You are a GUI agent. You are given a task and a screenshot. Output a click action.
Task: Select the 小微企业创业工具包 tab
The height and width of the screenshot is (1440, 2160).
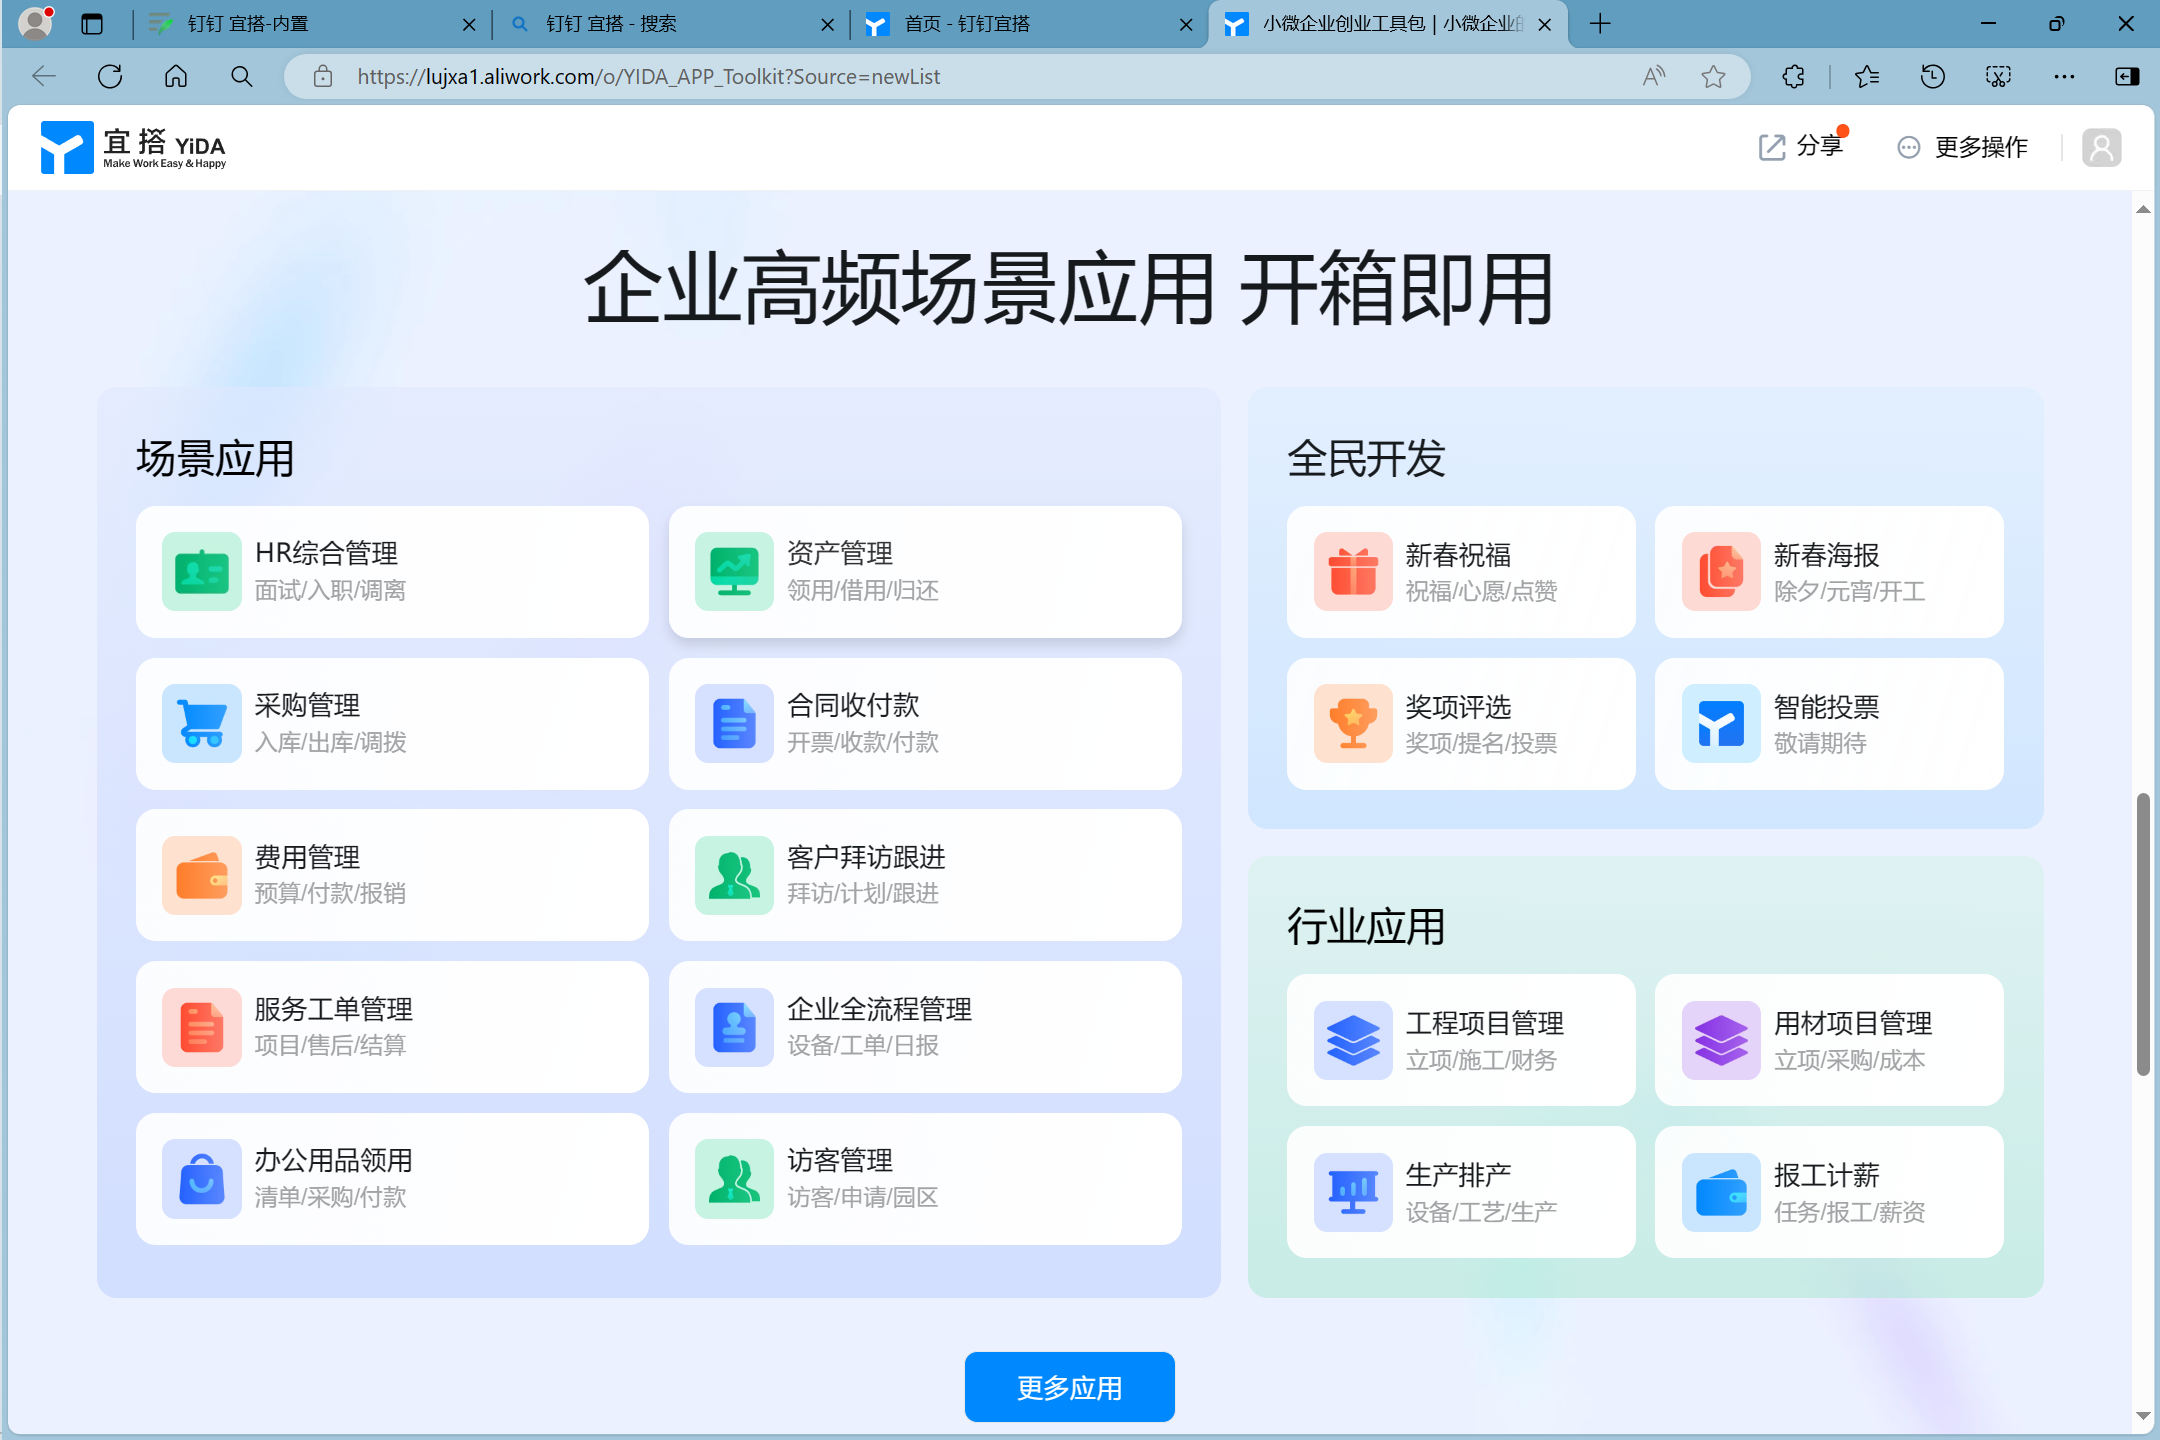tap(1389, 24)
